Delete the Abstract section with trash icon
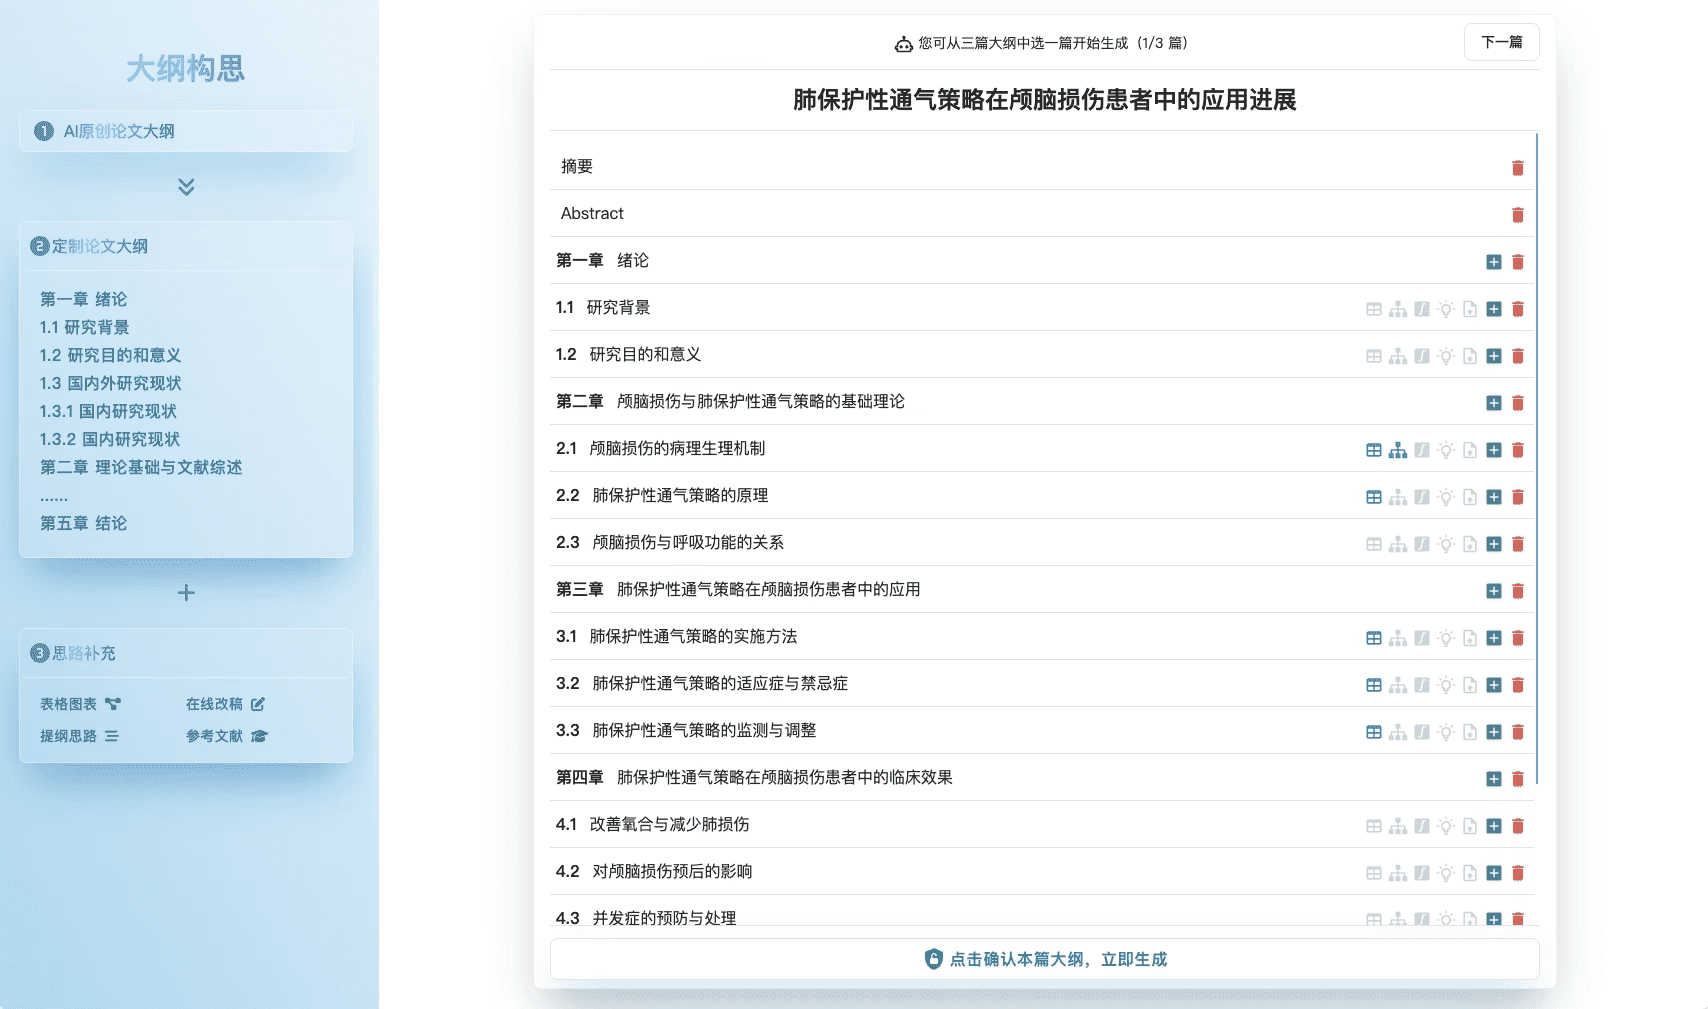The image size is (1708, 1009). pos(1518,214)
